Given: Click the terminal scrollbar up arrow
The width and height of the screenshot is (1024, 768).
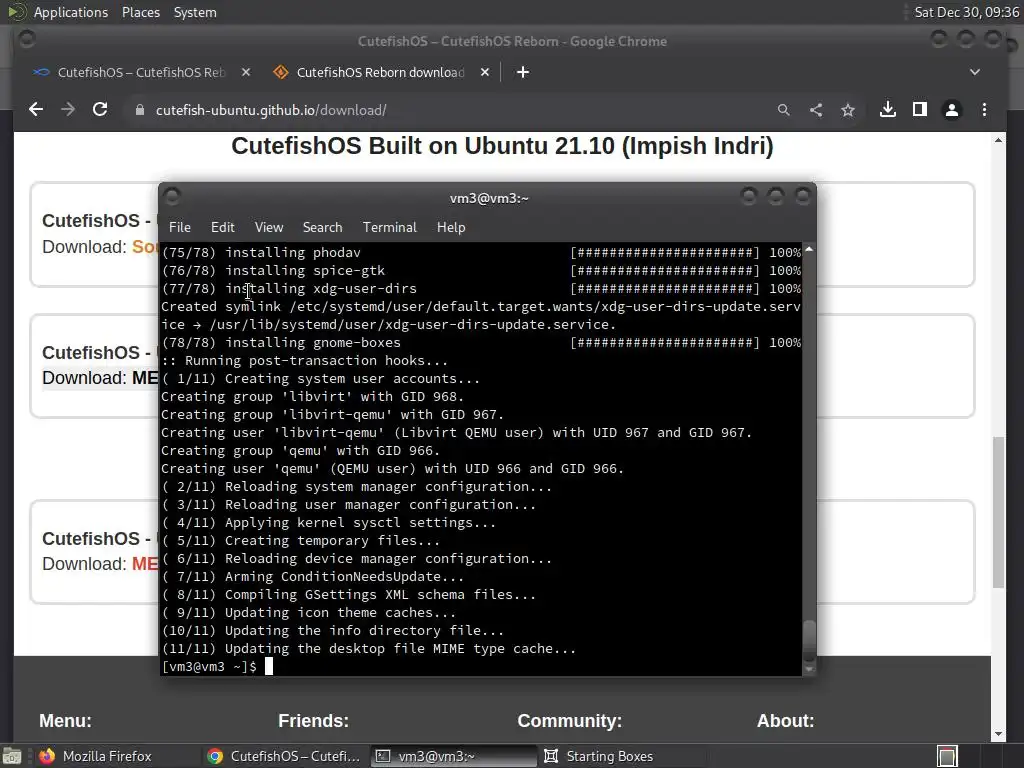Looking at the screenshot, I should [x=809, y=249].
